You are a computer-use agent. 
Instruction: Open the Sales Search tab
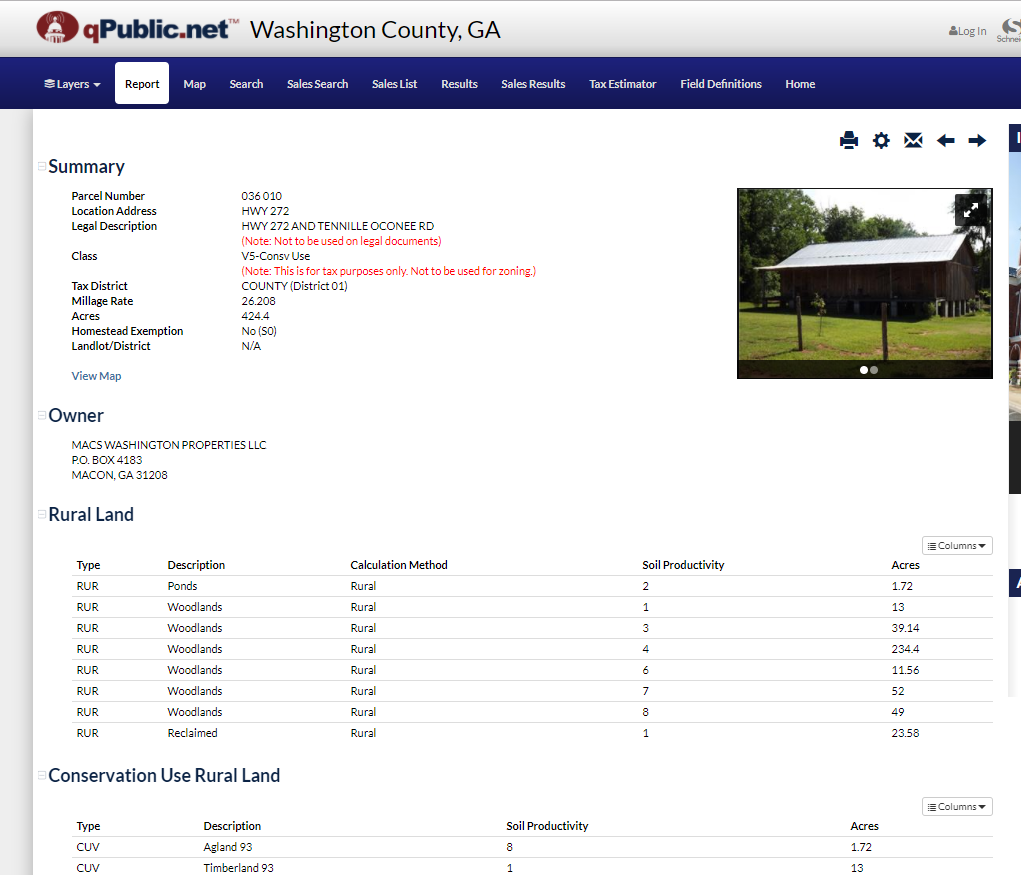(x=317, y=84)
